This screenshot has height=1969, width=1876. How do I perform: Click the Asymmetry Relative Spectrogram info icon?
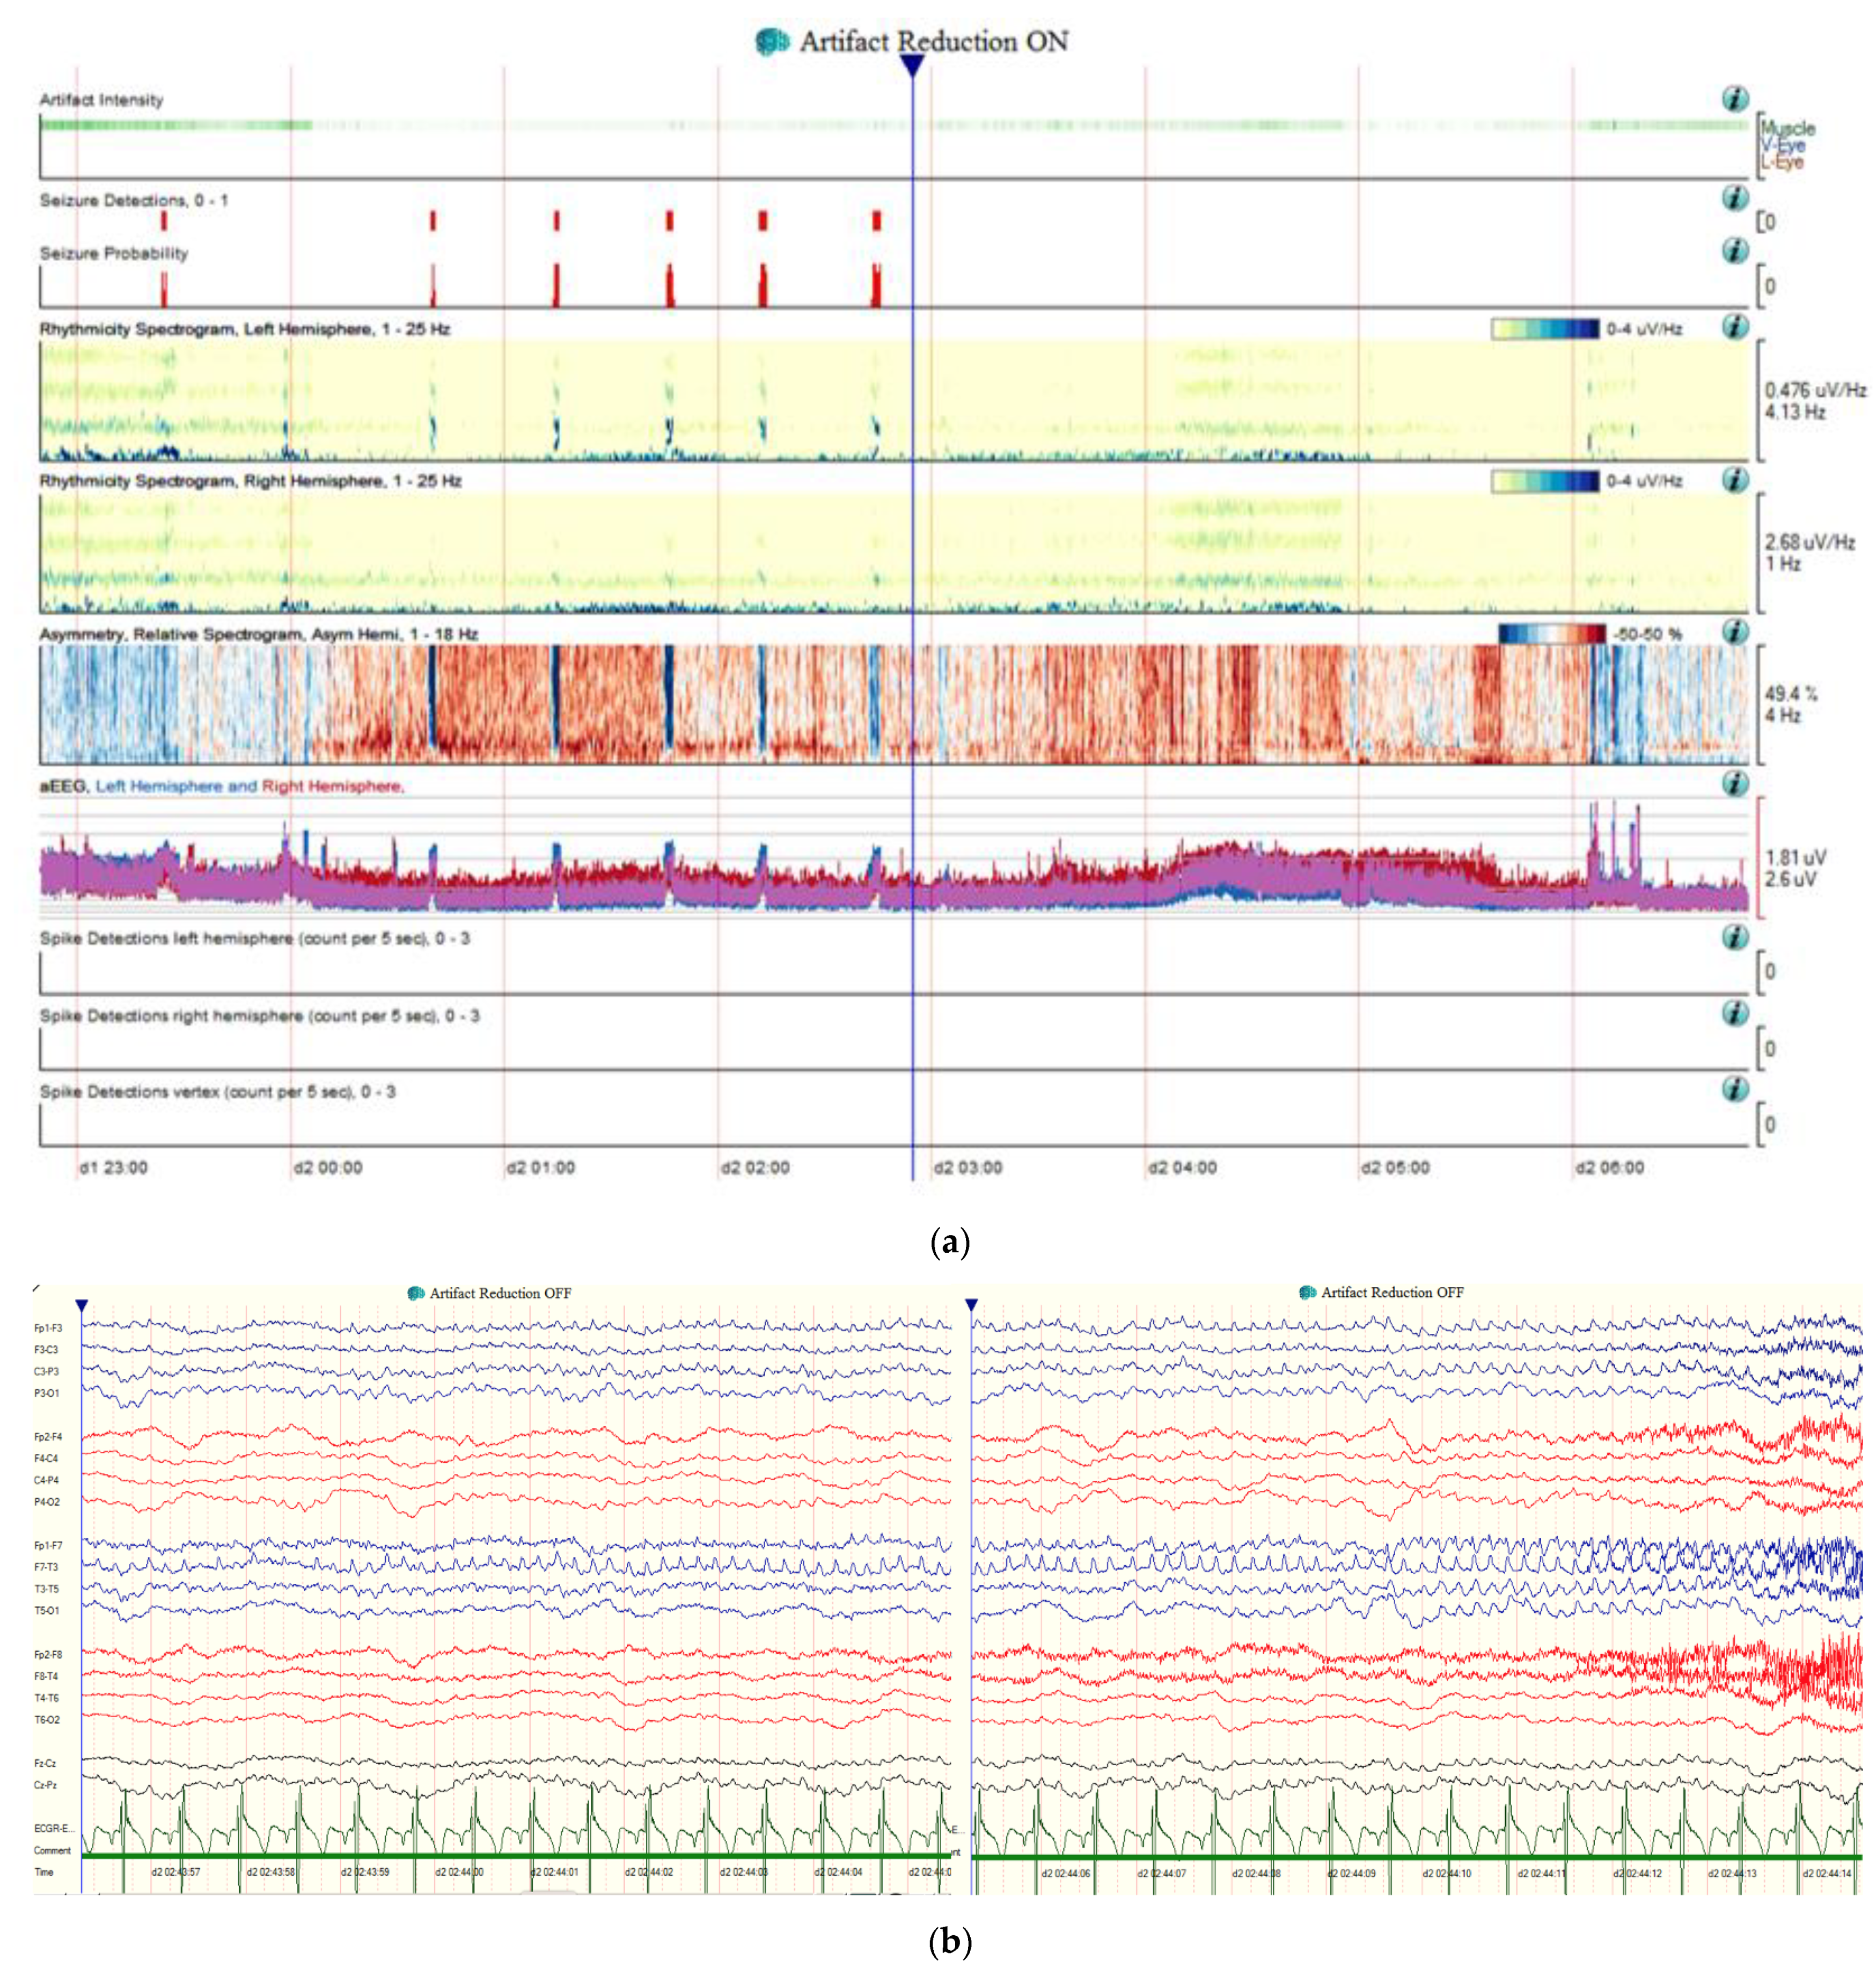[x=1735, y=631]
